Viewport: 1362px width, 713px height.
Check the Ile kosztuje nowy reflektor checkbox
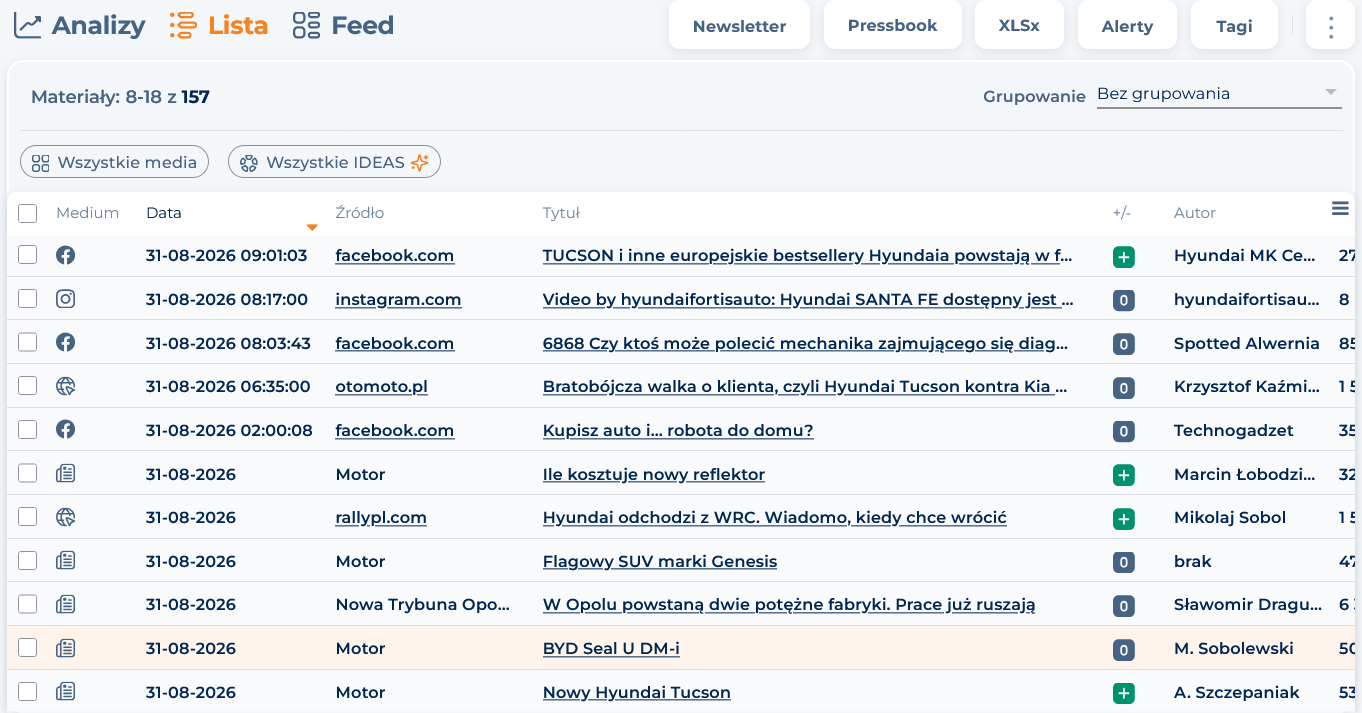28,473
